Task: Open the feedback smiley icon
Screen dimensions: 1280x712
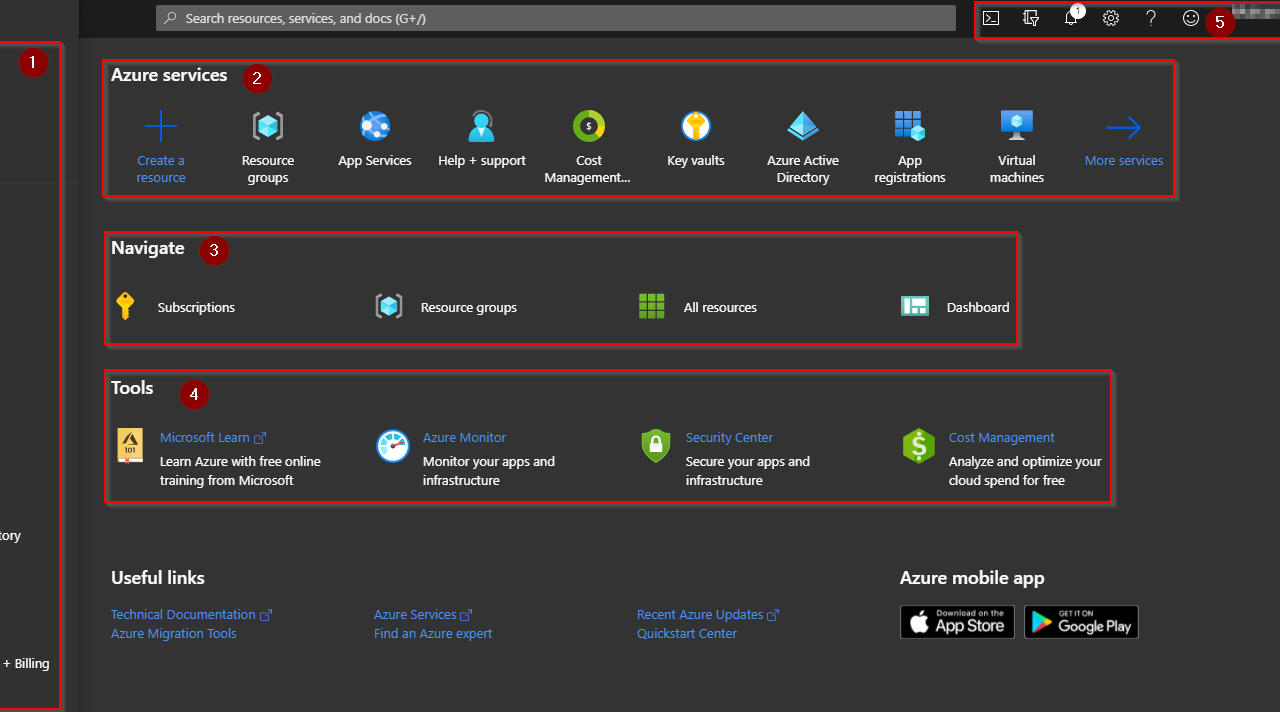Action: click(x=1190, y=18)
